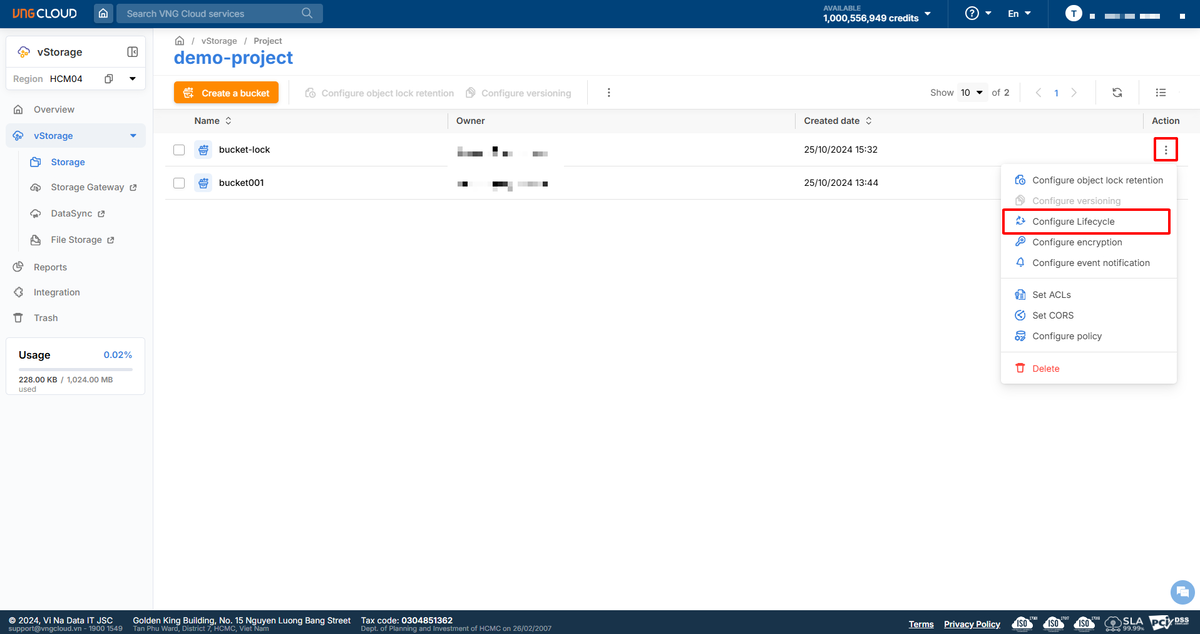This screenshot has width=1200, height=634.
Task: Open the chat support bubble
Action: coord(1182,591)
